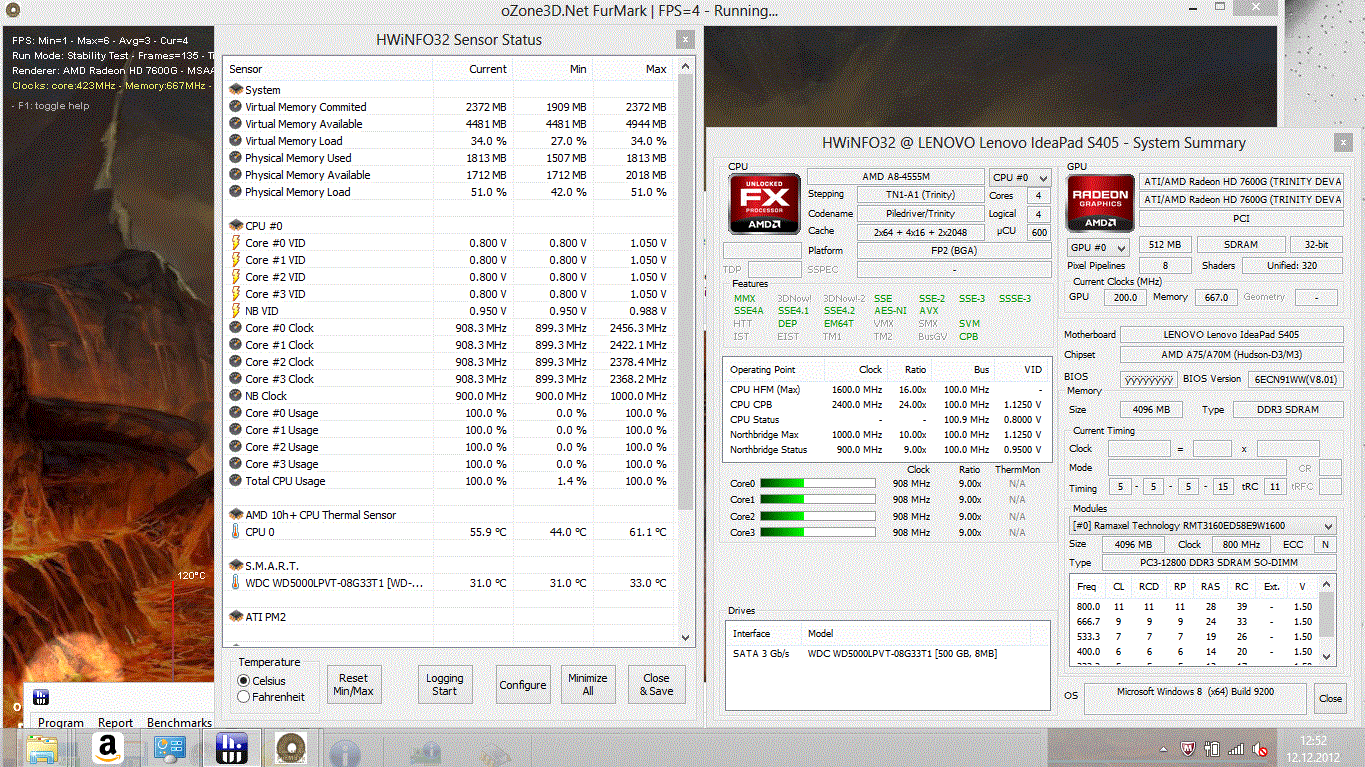Click the Reset Min/Max button
Image resolution: width=1365 pixels, height=767 pixels.
coord(354,685)
